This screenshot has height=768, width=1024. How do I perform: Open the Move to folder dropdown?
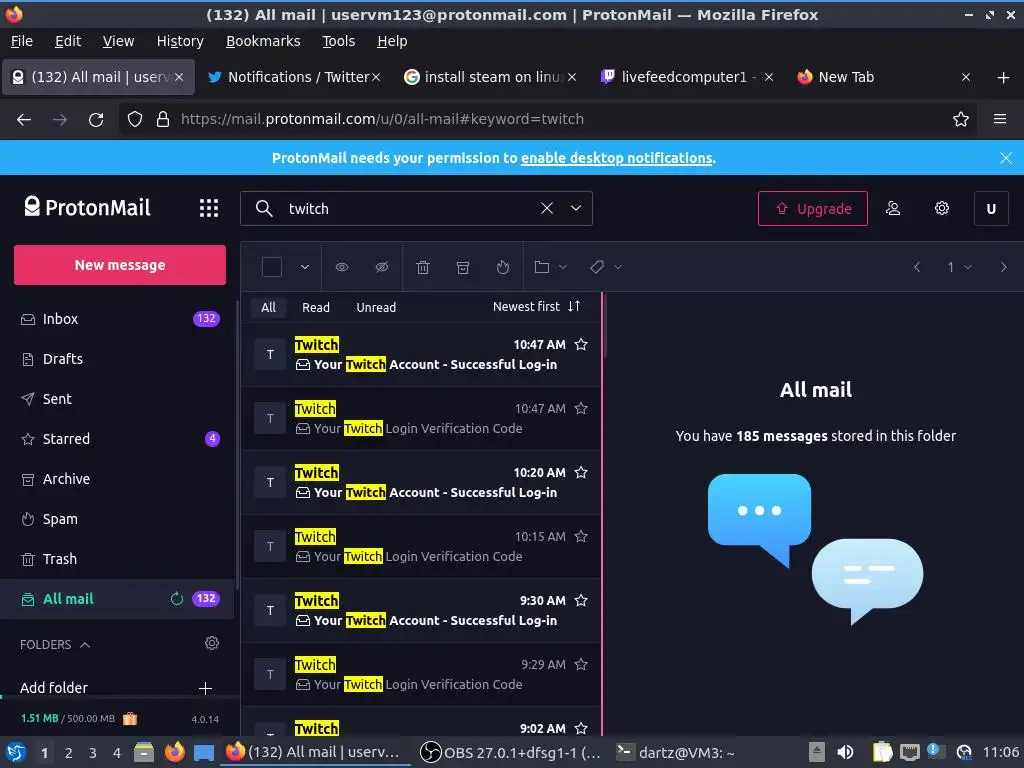pos(550,267)
